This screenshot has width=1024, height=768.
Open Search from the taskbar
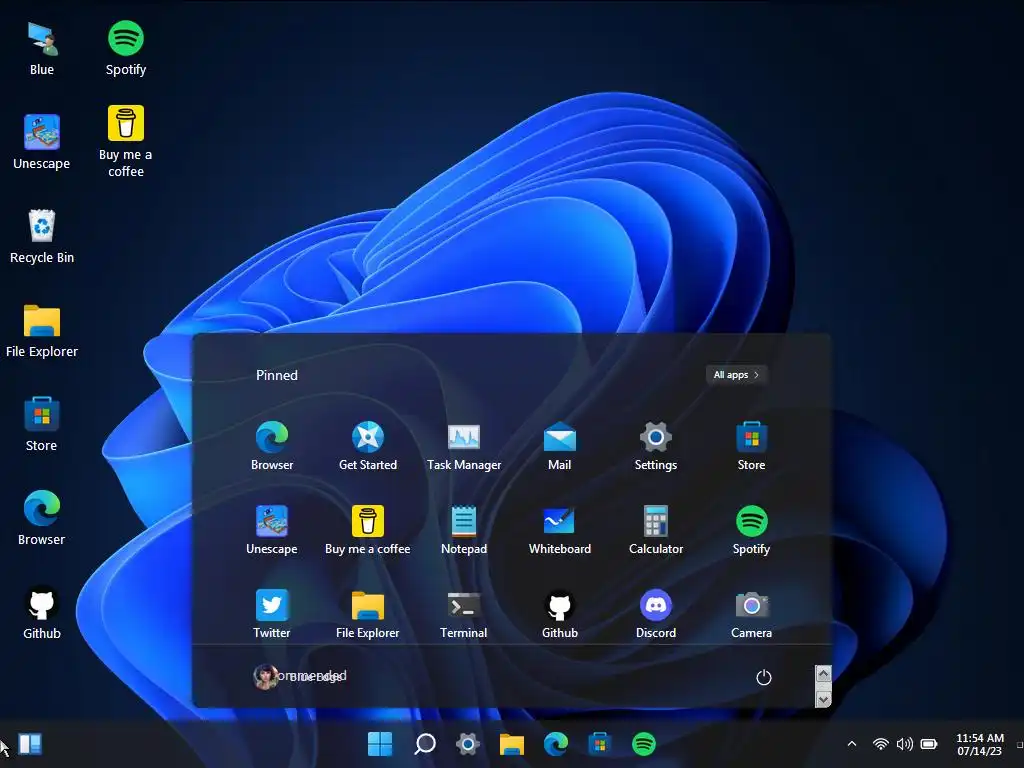click(424, 743)
